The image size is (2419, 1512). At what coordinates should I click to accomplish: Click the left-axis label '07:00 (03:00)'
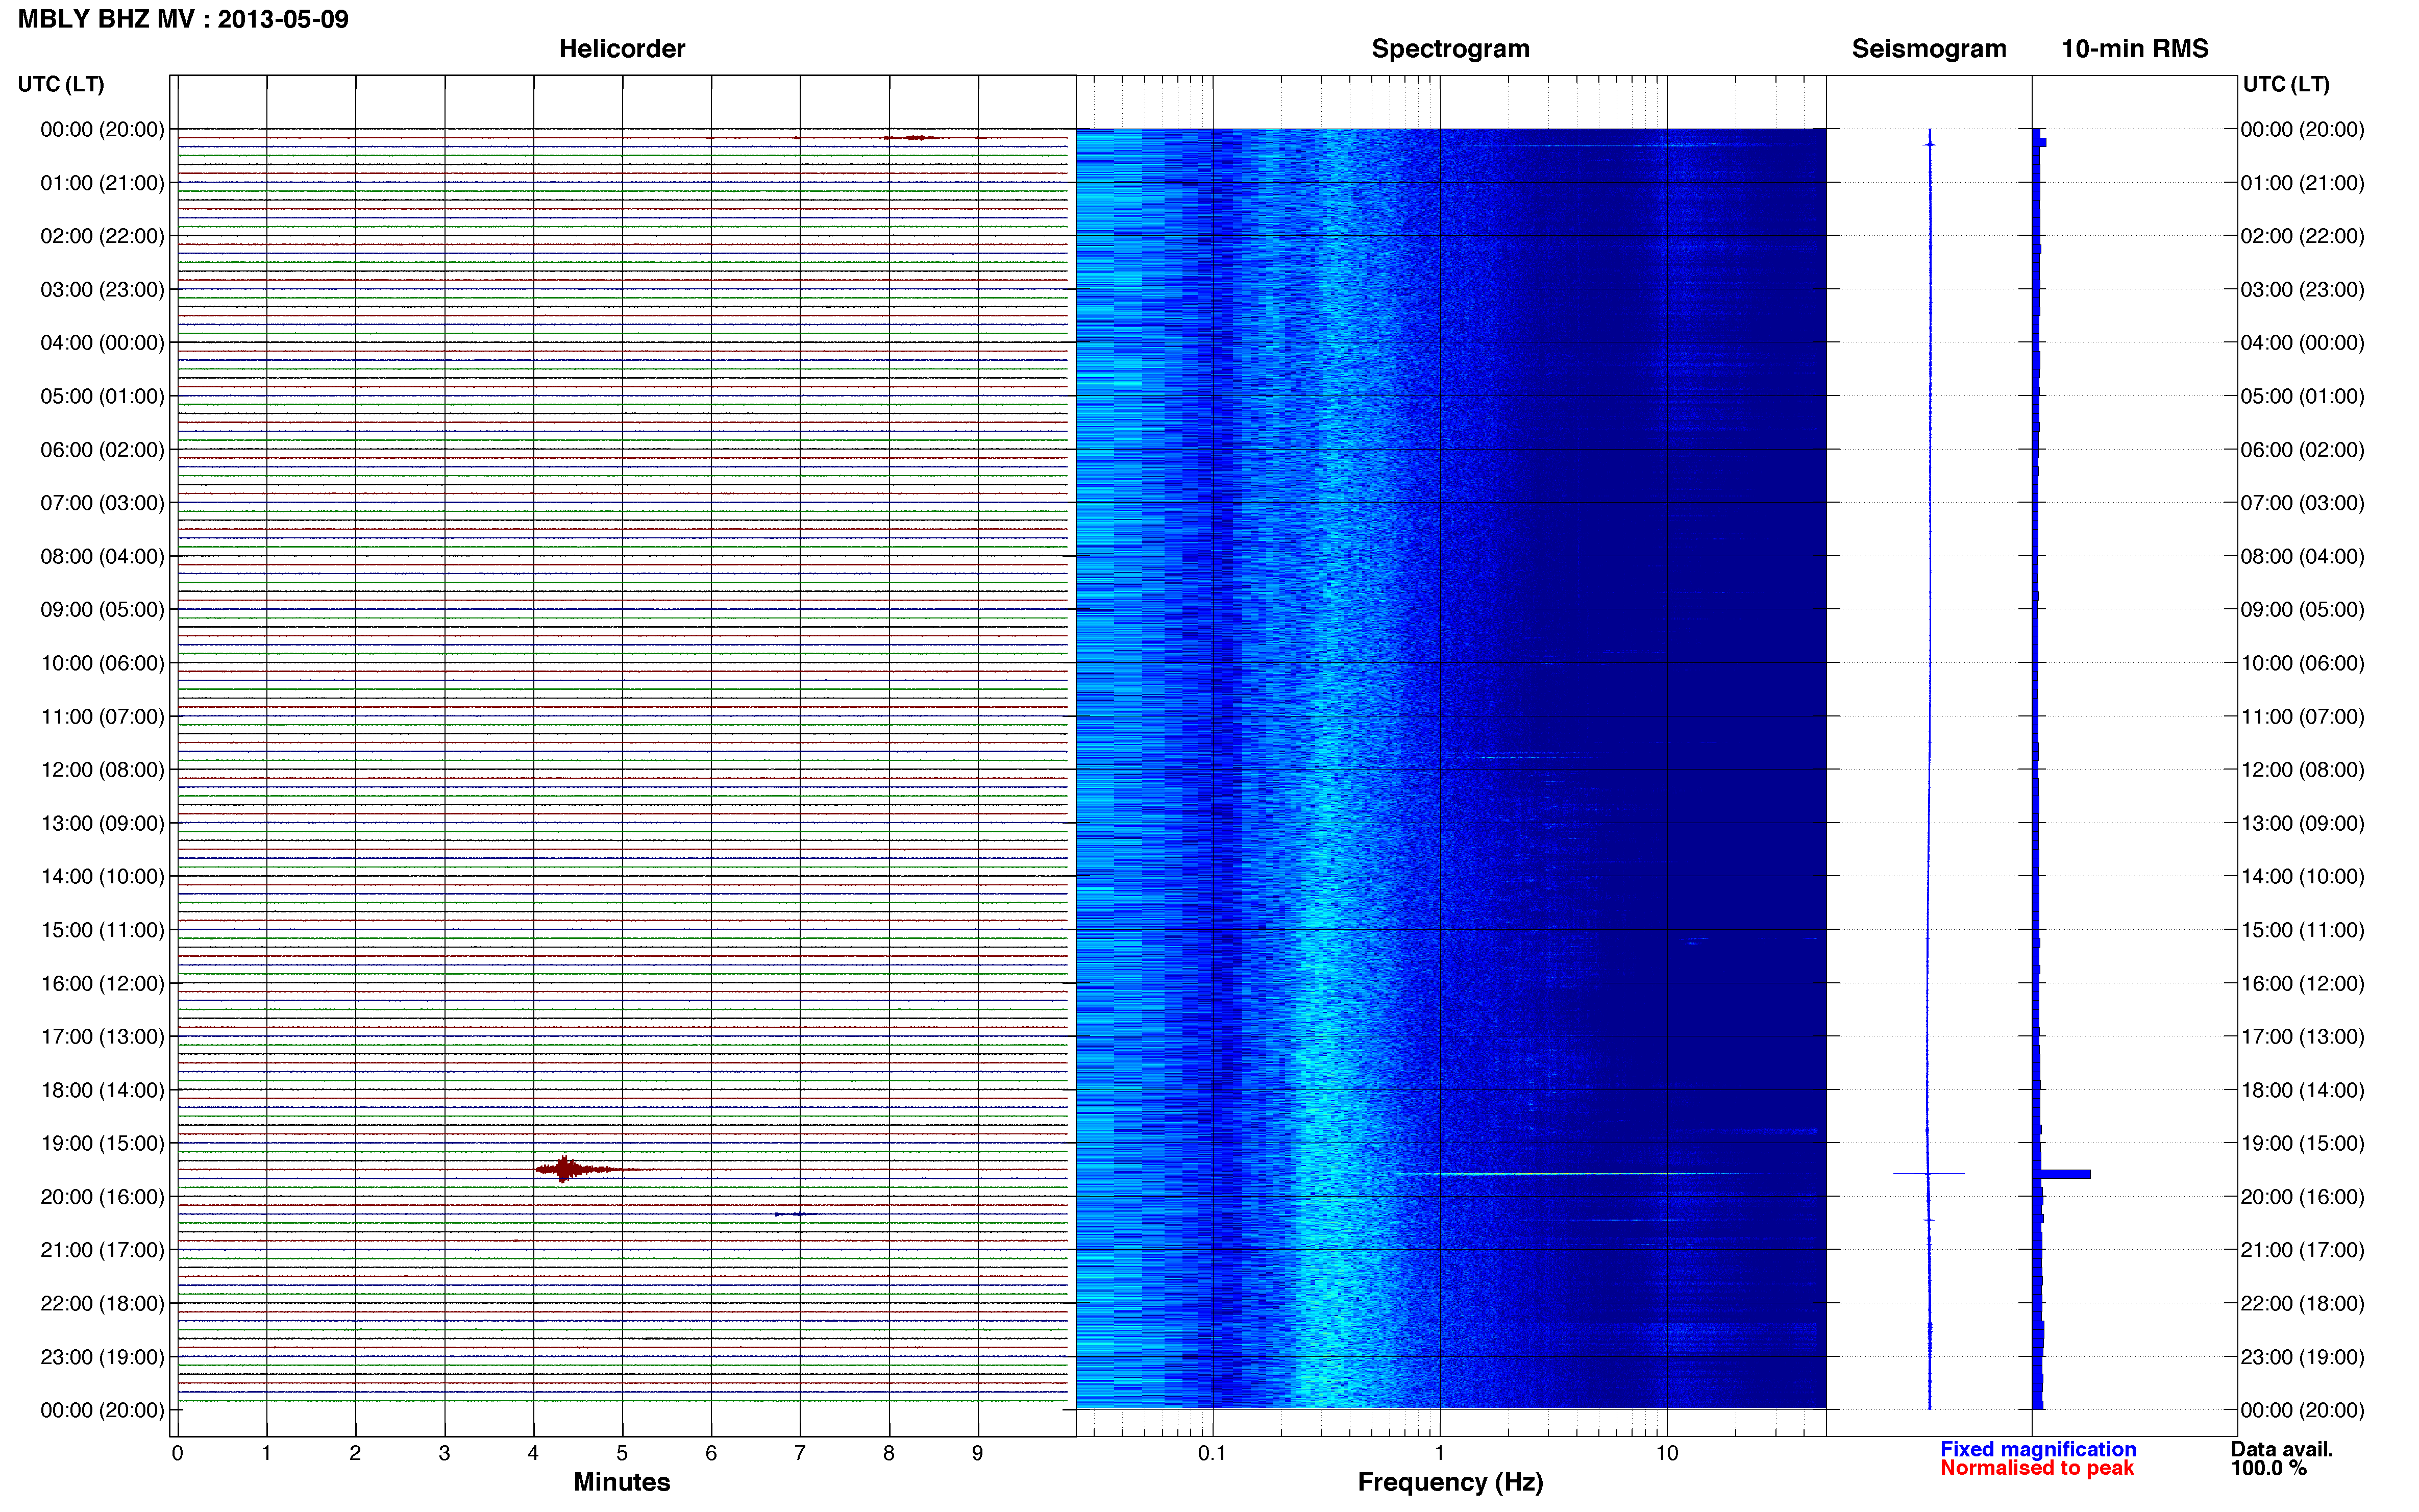click(102, 503)
